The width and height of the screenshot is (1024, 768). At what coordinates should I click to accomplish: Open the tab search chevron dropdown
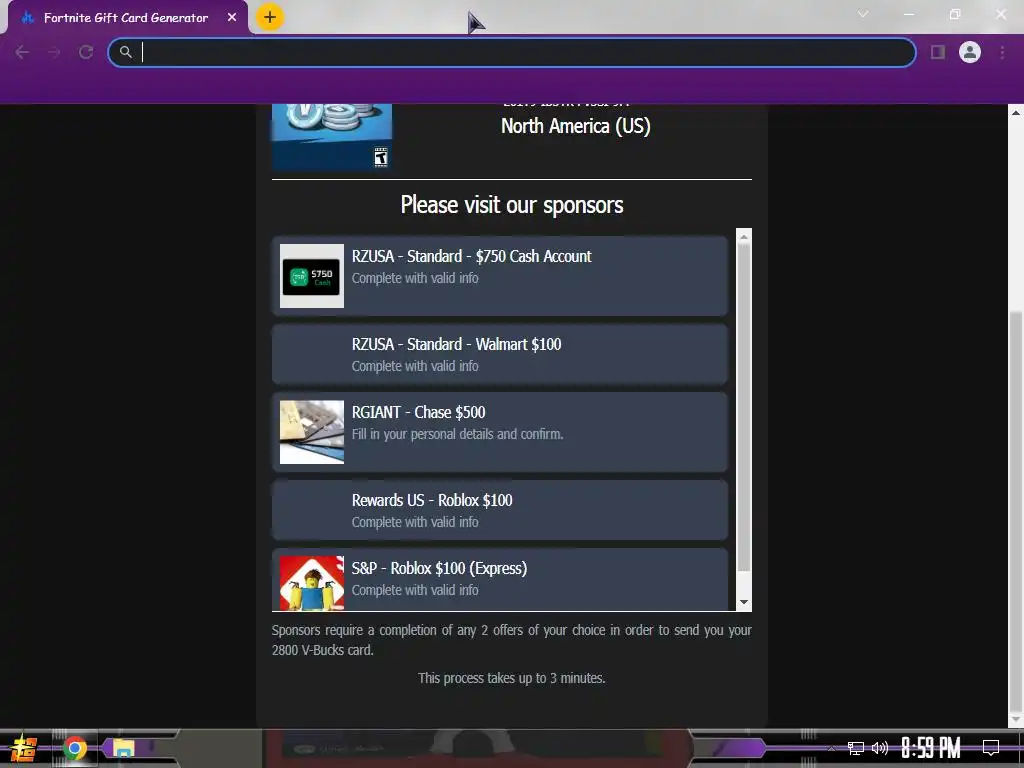(863, 14)
